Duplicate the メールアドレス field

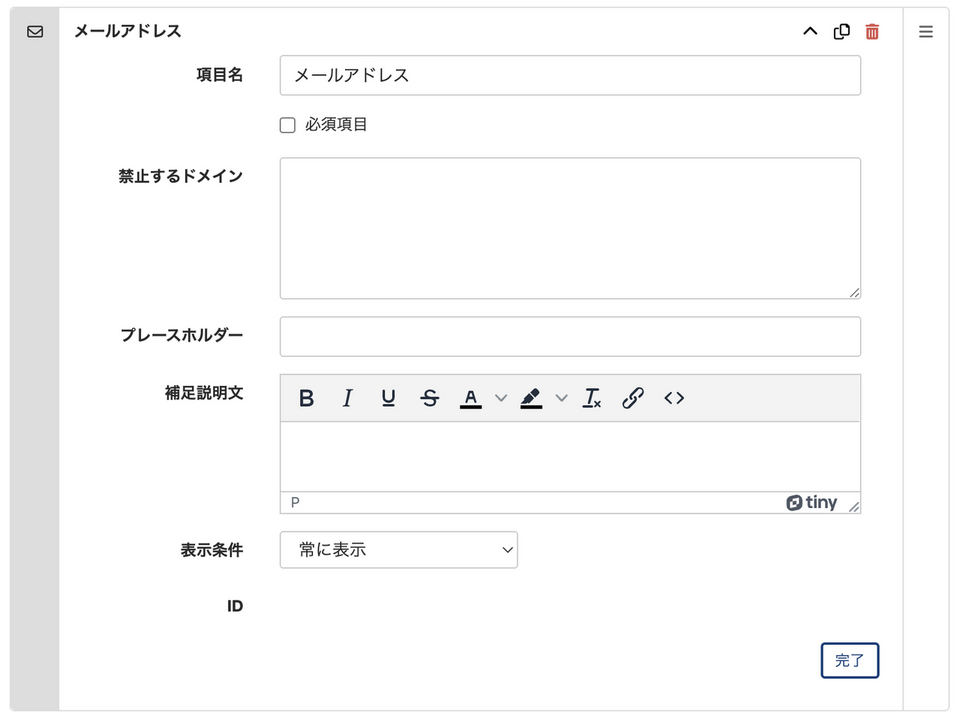(x=842, y=31)
